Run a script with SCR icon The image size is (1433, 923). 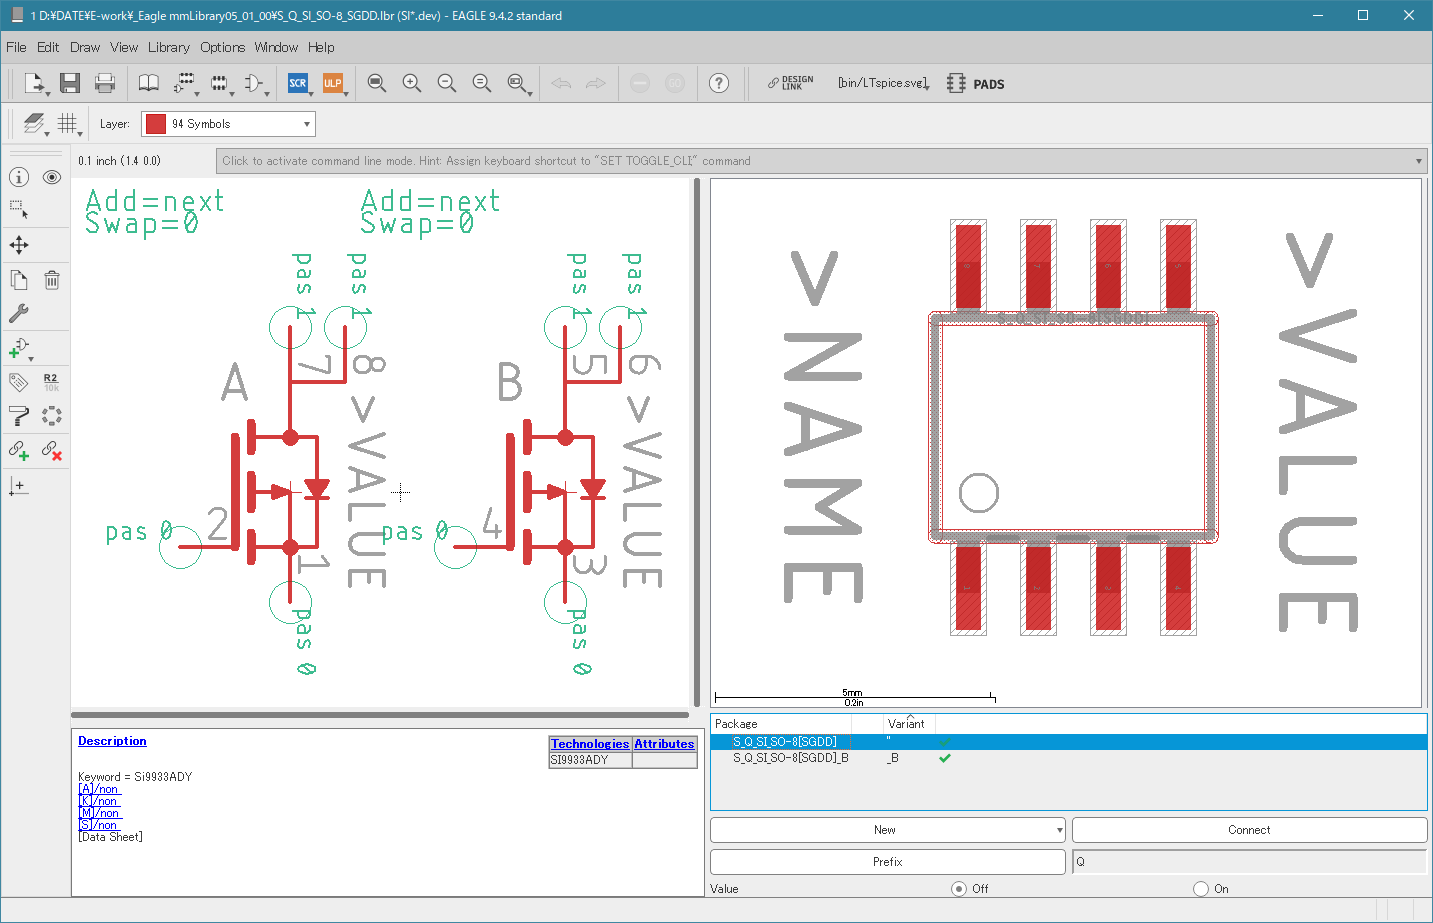tap(298, 83)
